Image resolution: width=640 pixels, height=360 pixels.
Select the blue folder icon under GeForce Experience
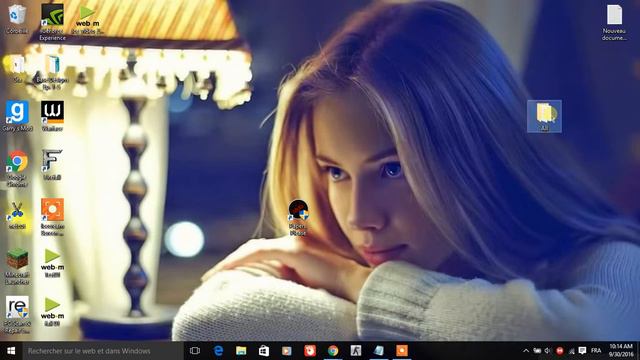pyautogui.click(x=52, y=72)
